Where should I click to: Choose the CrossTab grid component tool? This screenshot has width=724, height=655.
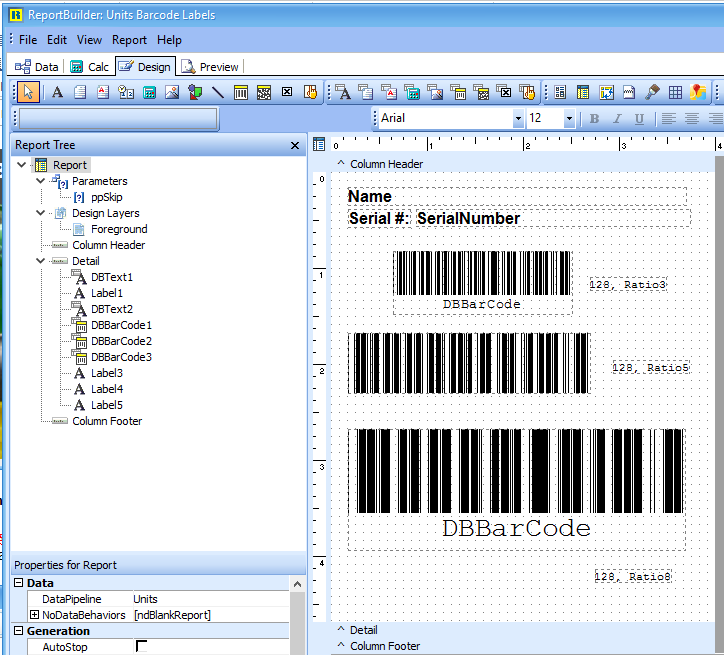[x=675, y=92]
